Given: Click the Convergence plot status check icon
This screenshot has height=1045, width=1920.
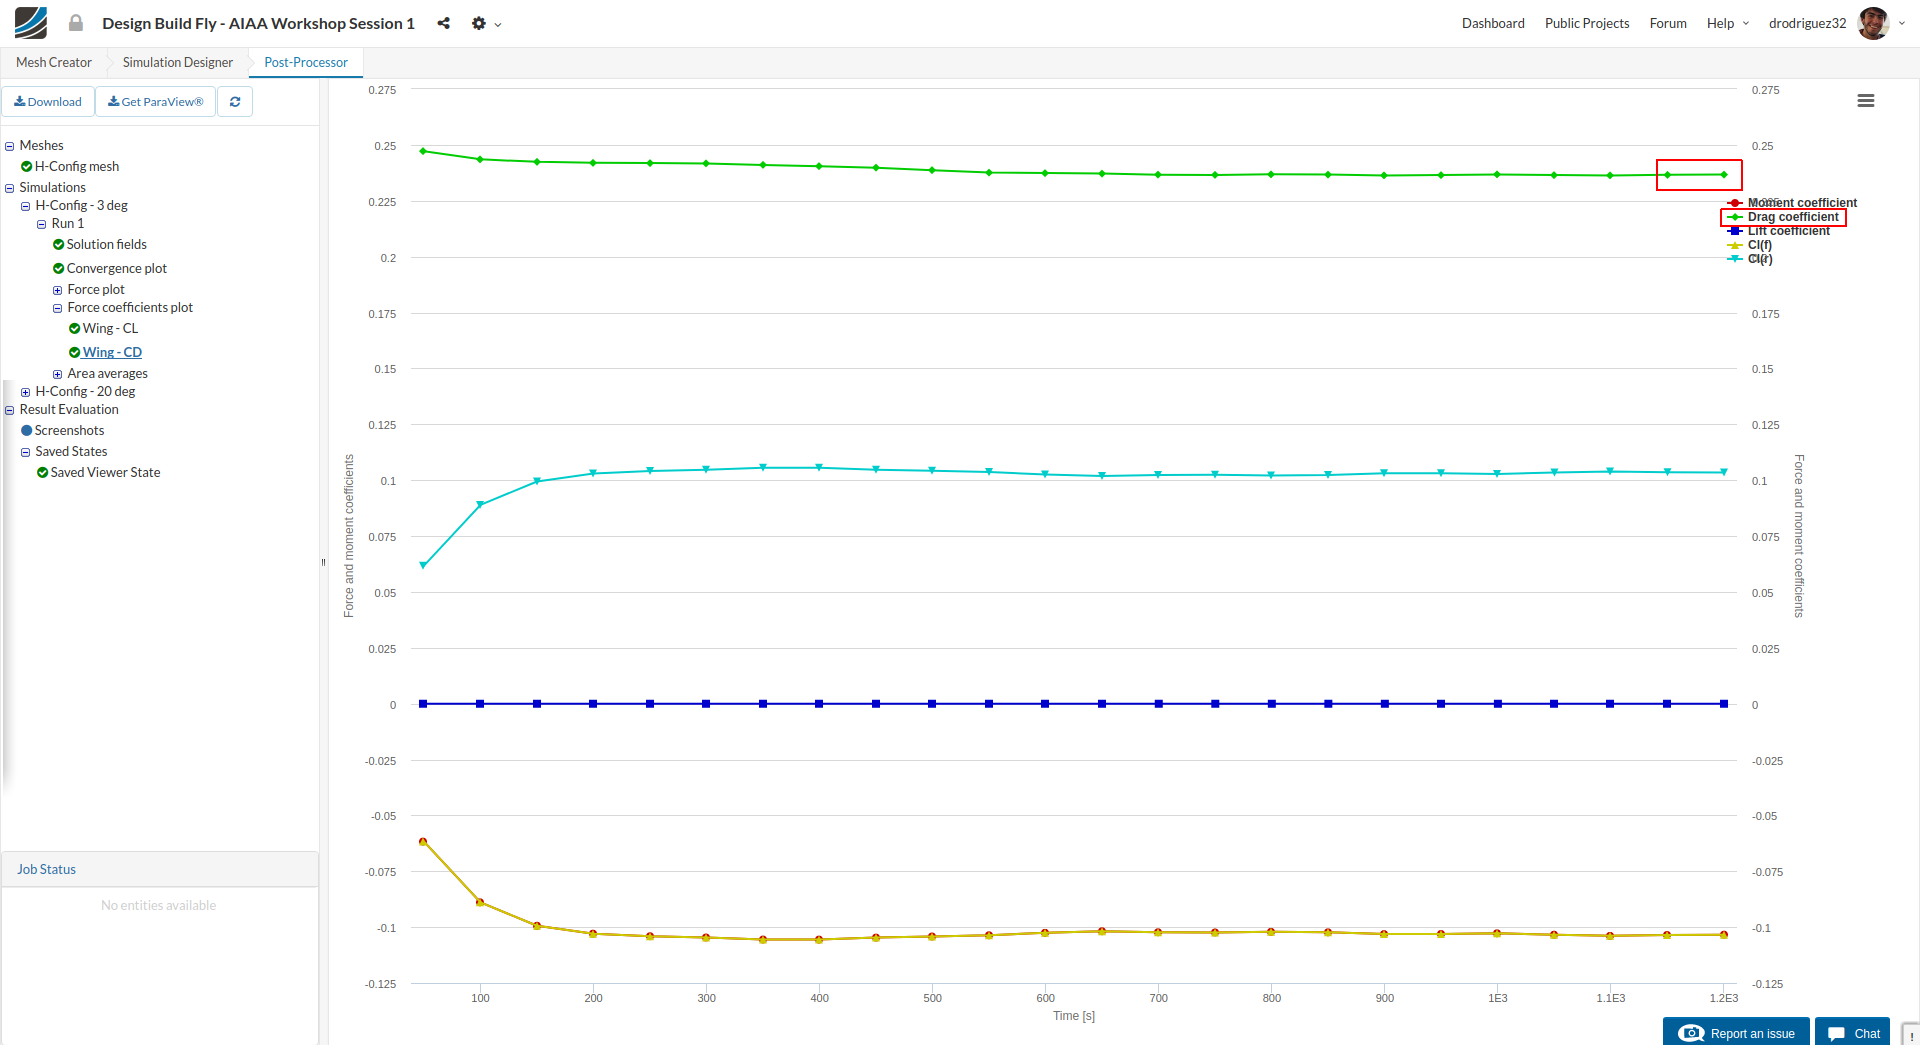Looking at the screenshot, I should (x=59, y=268).
